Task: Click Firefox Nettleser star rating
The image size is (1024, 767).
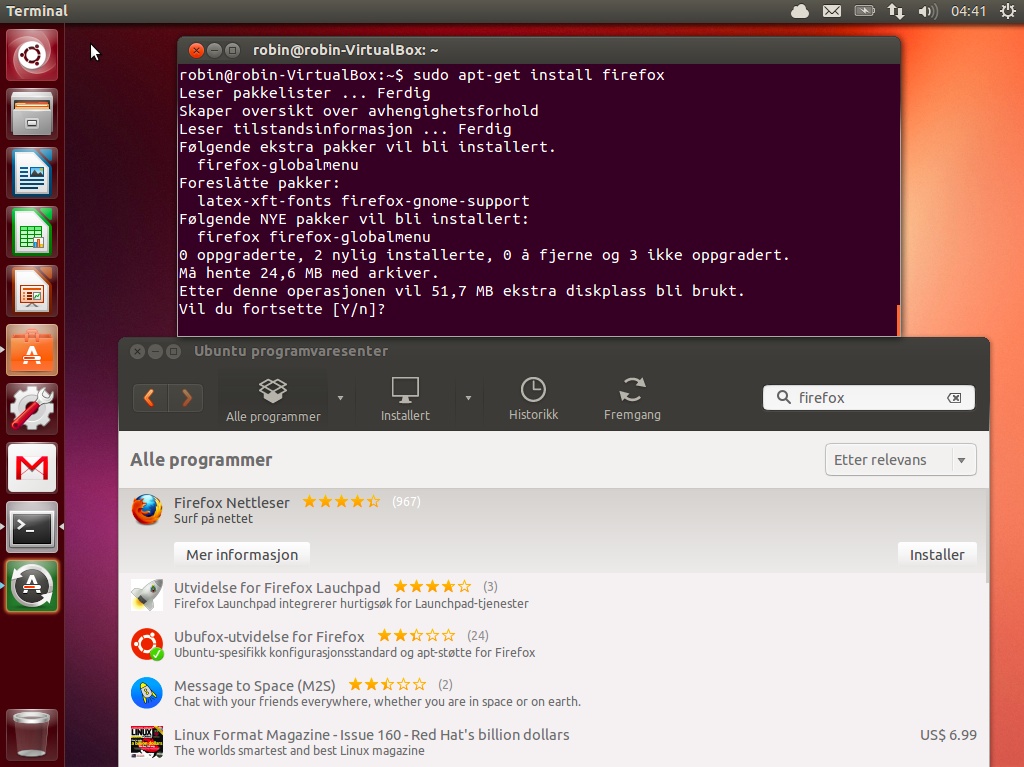Action: (341, 502)
